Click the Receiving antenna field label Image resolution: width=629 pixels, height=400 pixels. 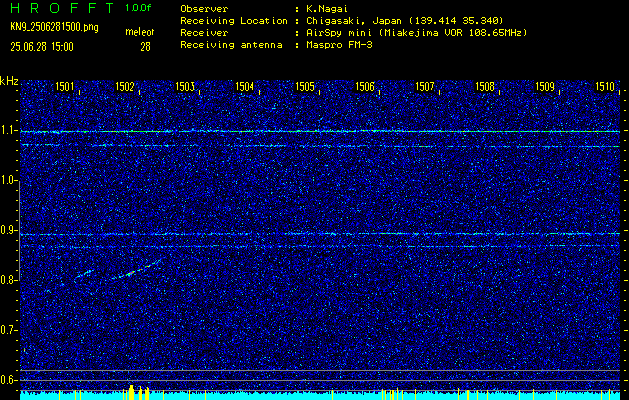point(231,45)
